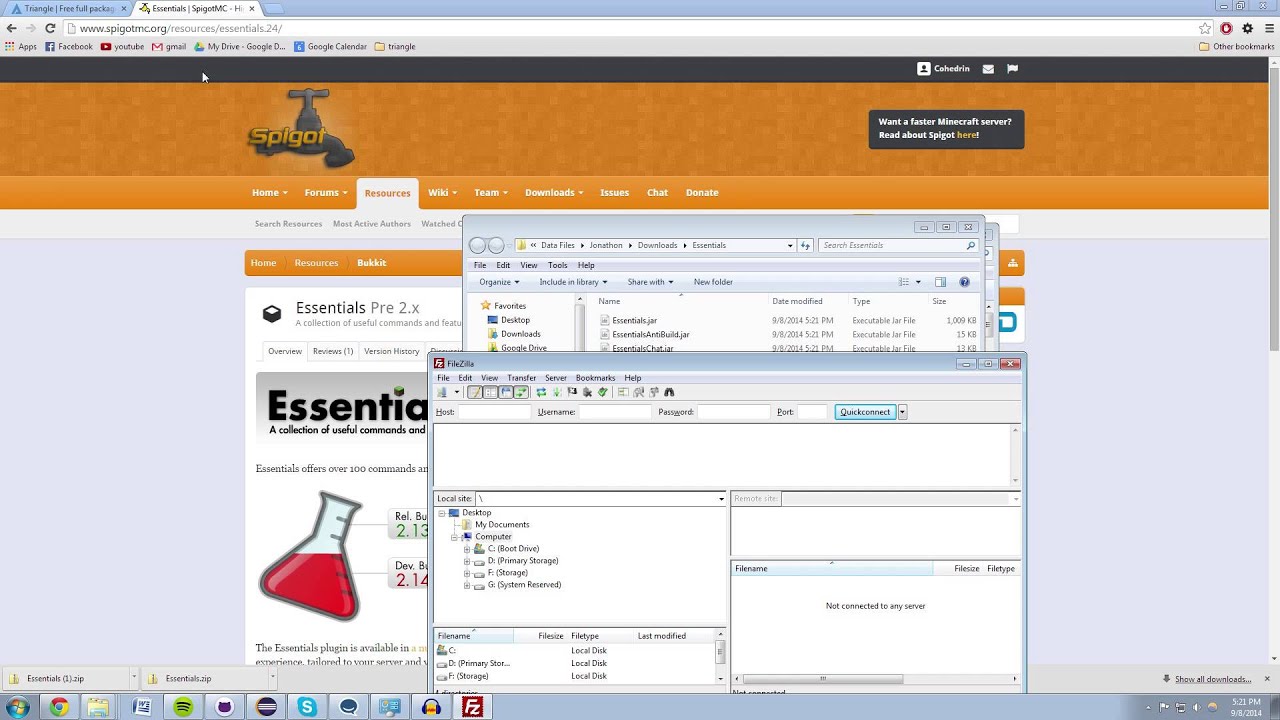Open Spotify from the taskbar
Image resolution: width=1280 pixels, height=720 pixels.
coord(183,707)
